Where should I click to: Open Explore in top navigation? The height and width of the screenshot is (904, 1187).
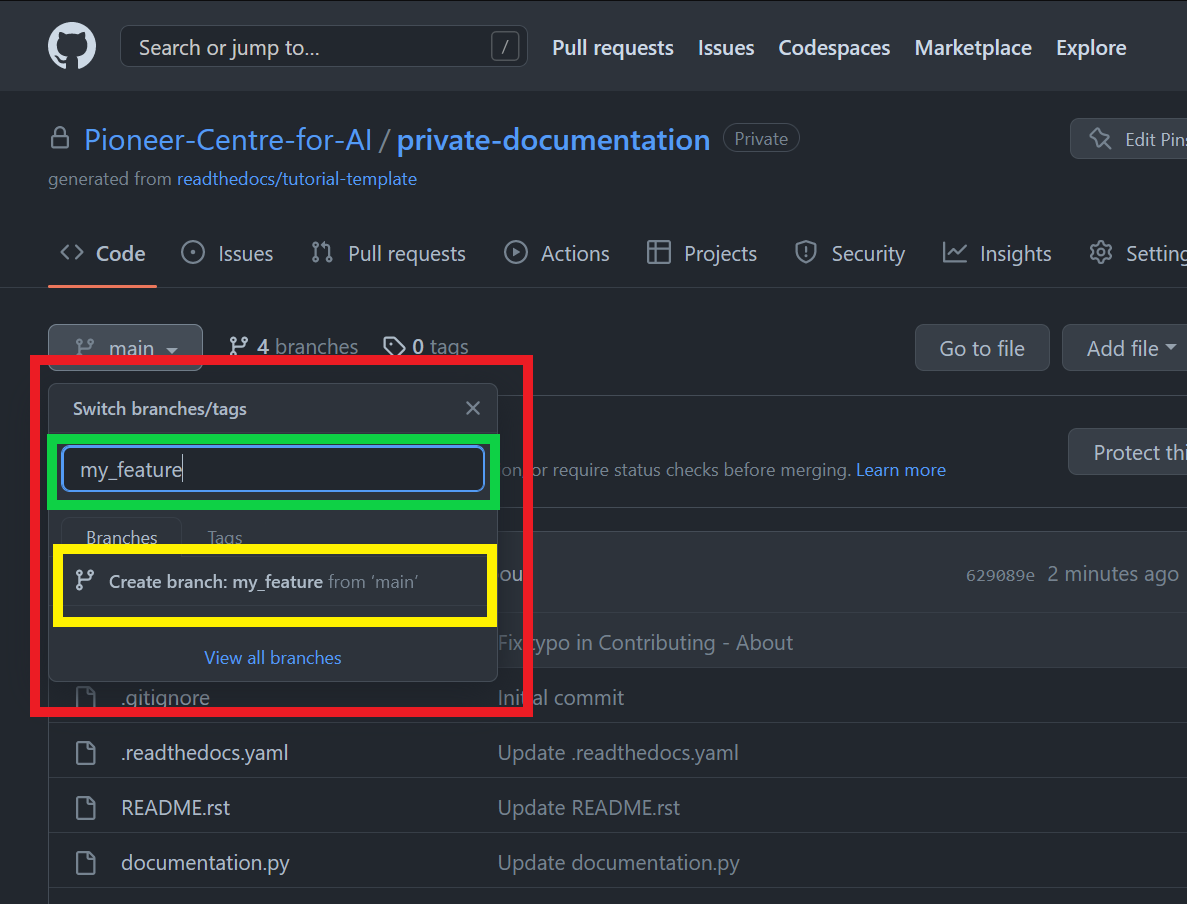coord(1091,48)
